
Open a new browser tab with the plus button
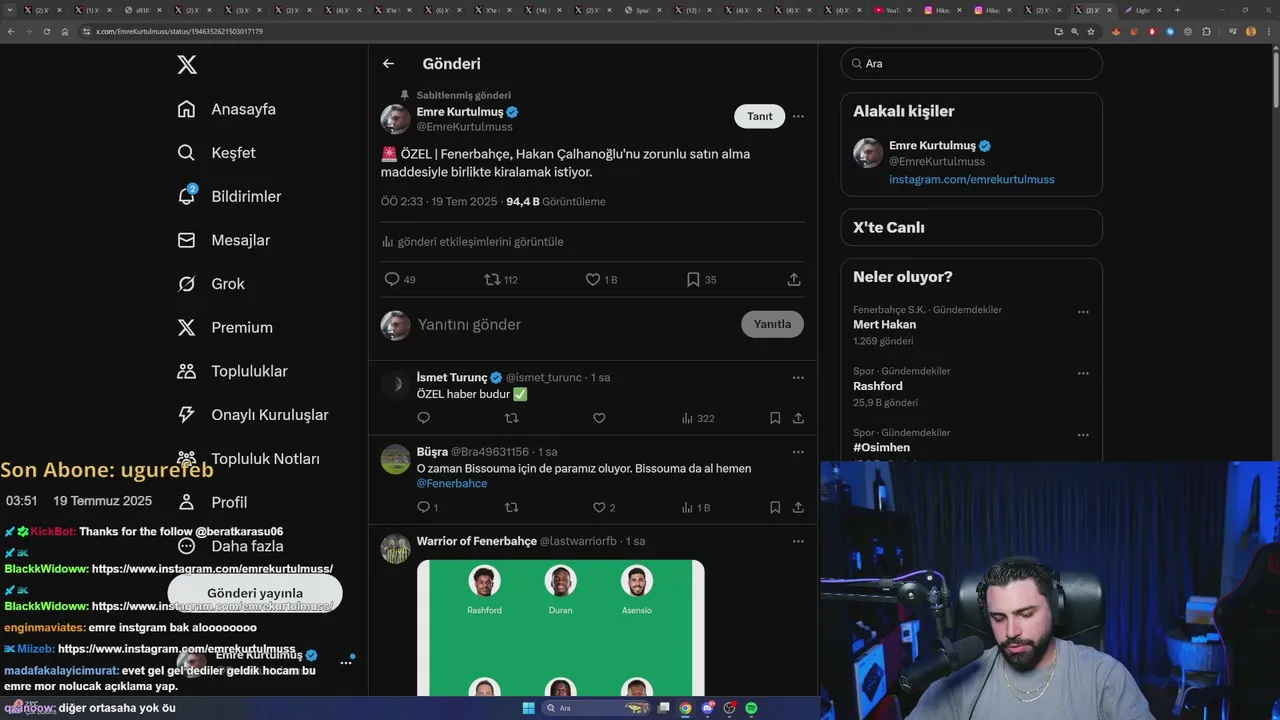click(1177, 10)
